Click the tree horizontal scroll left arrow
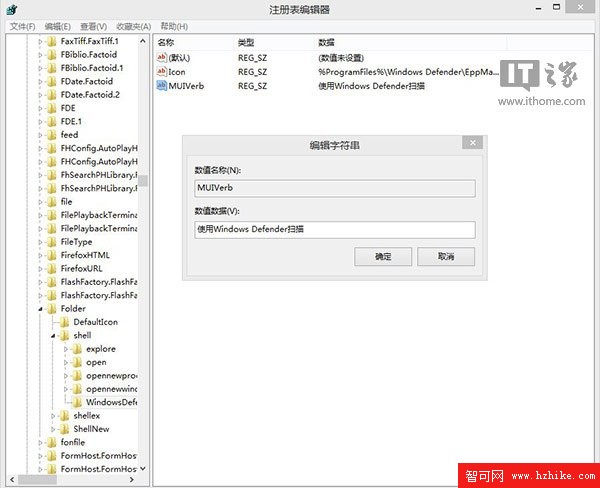 pyautogui.click(x=12, y=479)
